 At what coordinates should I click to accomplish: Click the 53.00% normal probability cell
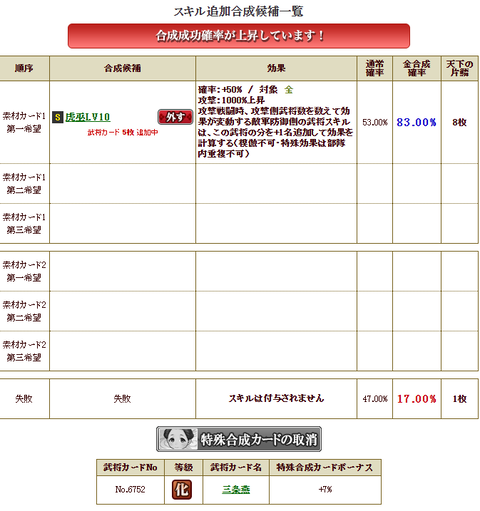(x=375, y=122)
